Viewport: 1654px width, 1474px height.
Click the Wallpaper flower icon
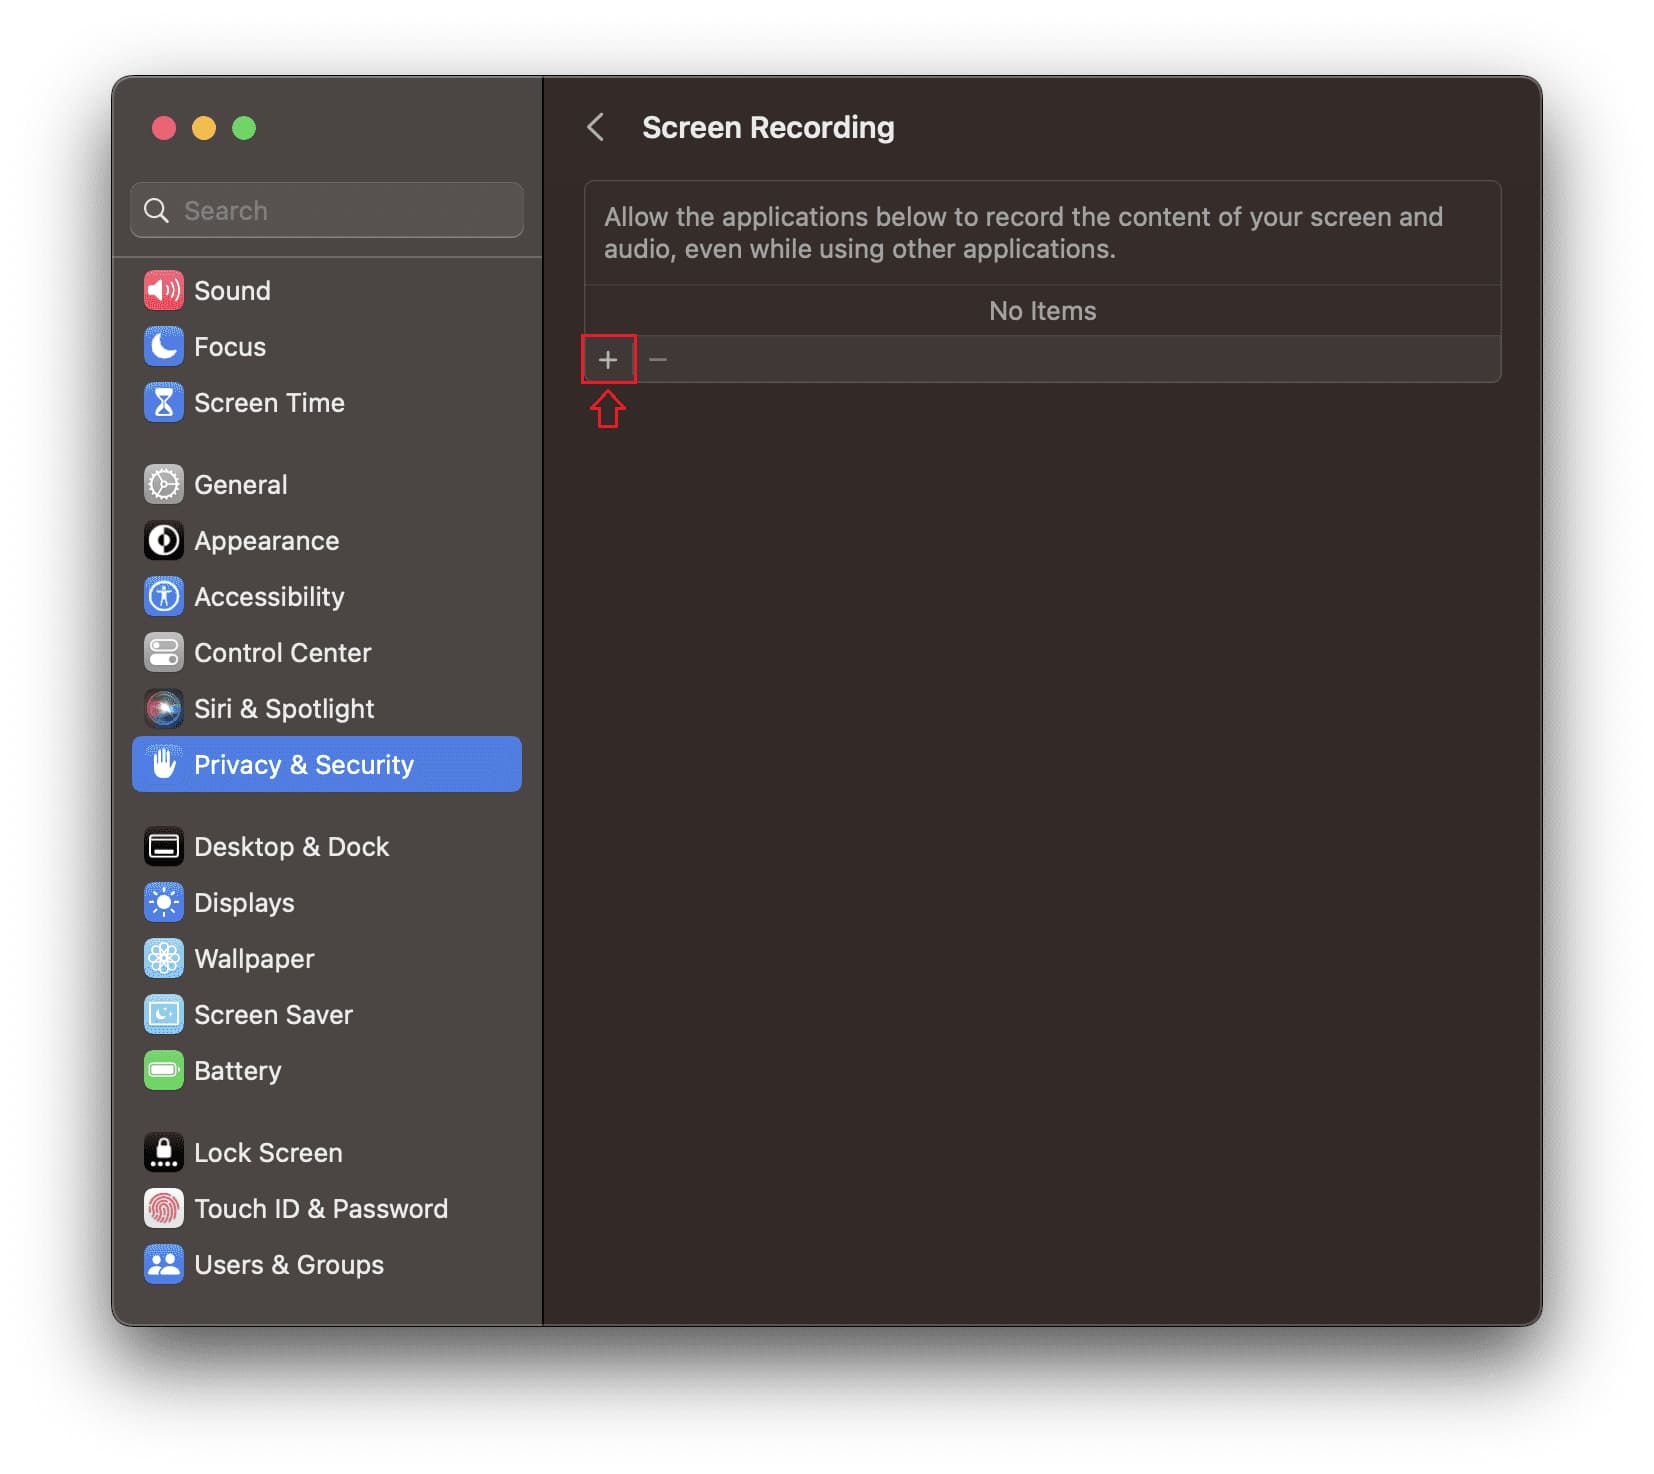[x=163, y=958]
